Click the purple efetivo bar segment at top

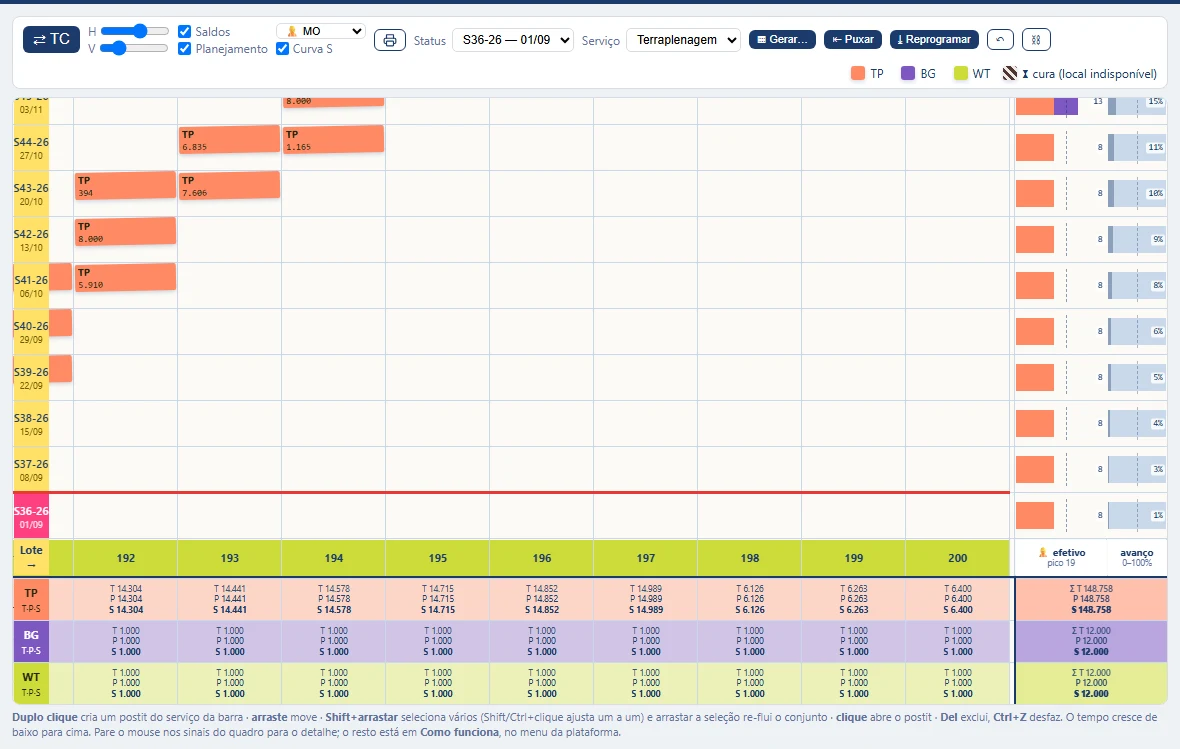click(1066, 106)
